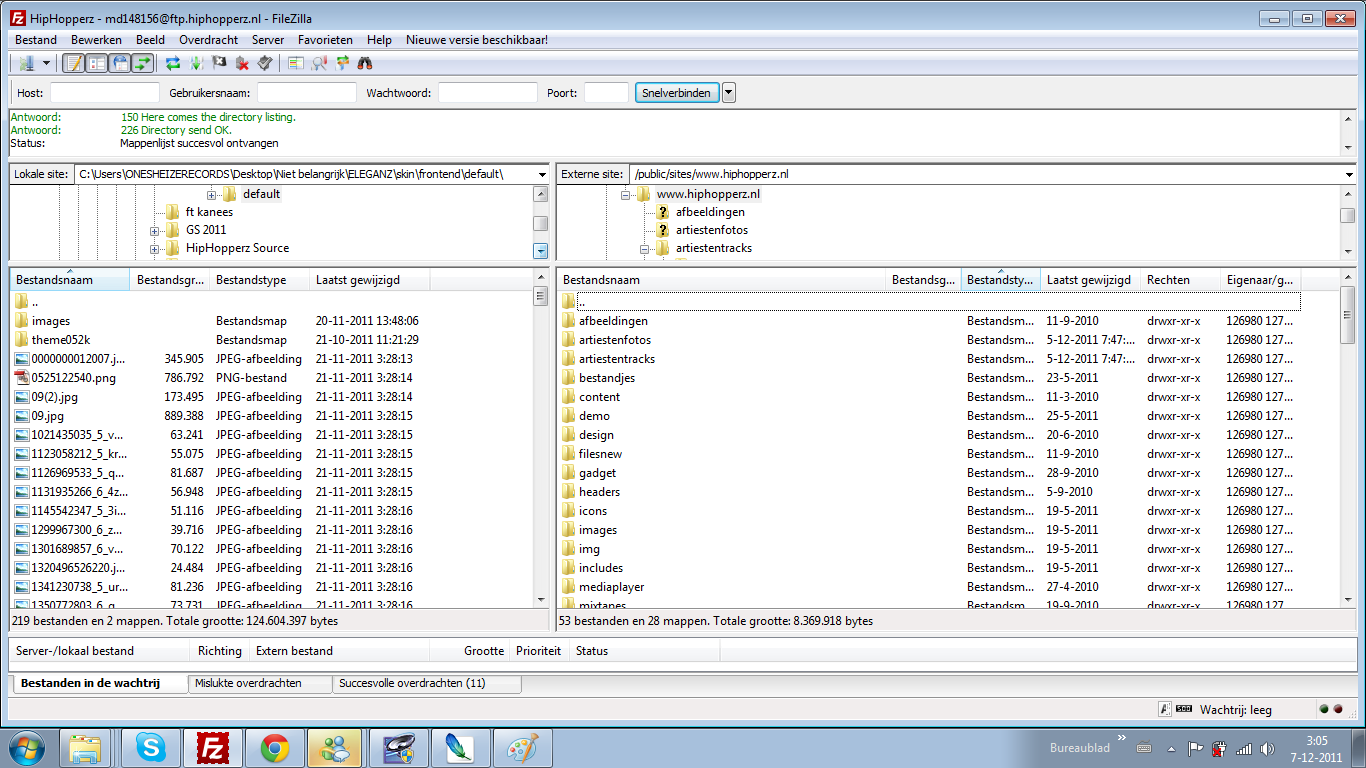Screen dimensions: 1366x768
Task: Sort local files by Laatst gewijzigd column
Action: click(369, 280)
